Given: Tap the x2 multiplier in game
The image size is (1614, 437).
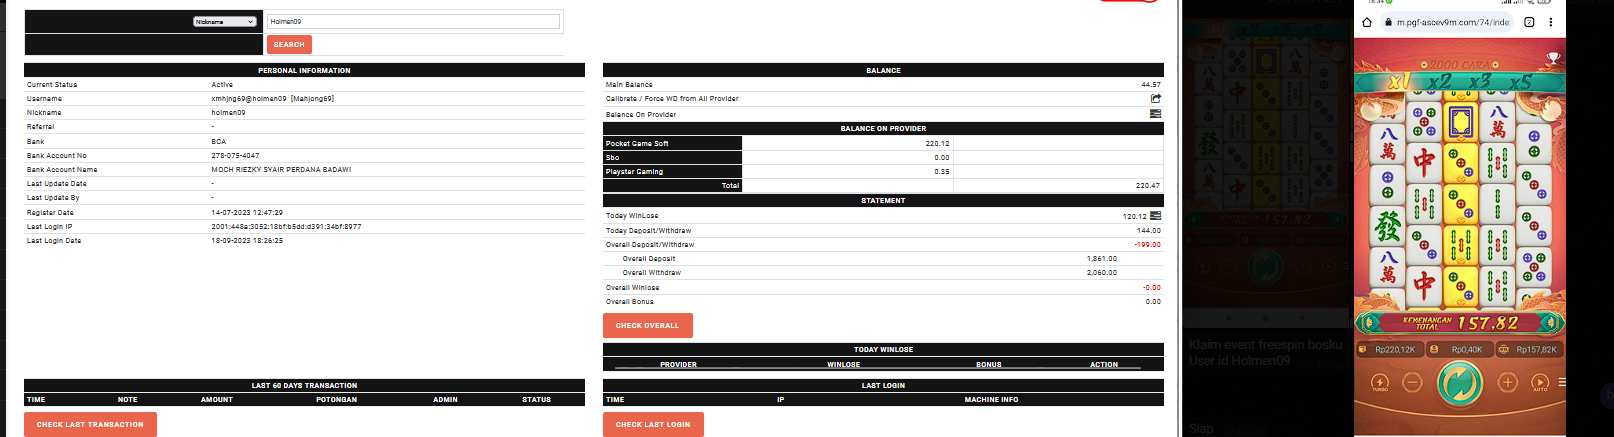Looking at the screenshot, I should (x=1440, y=81).
